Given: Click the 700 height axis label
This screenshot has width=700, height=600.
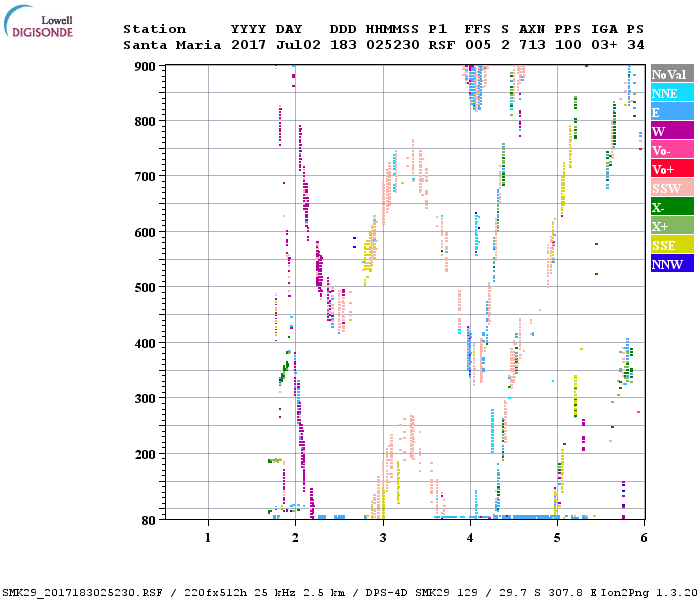Looking at the screenshot, I should click(145, 177).
